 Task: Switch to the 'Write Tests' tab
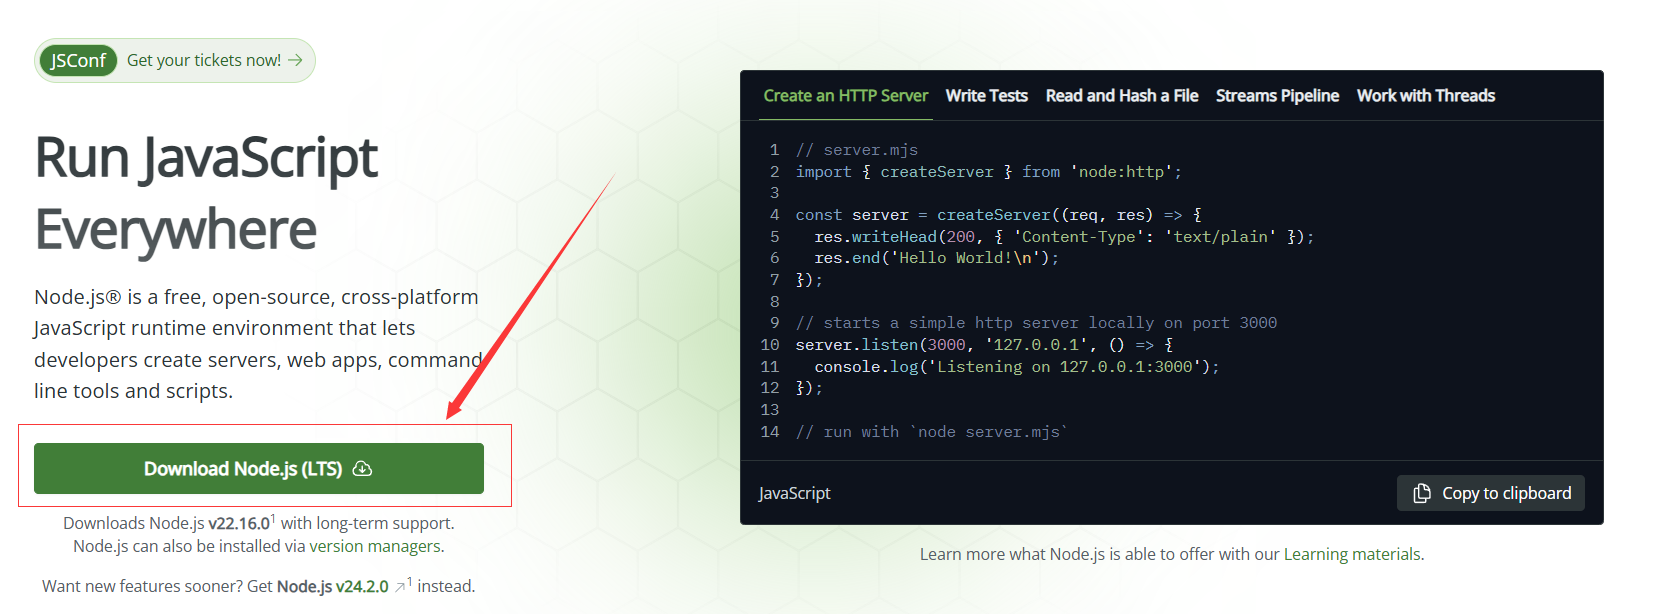(x=986, y=96)
